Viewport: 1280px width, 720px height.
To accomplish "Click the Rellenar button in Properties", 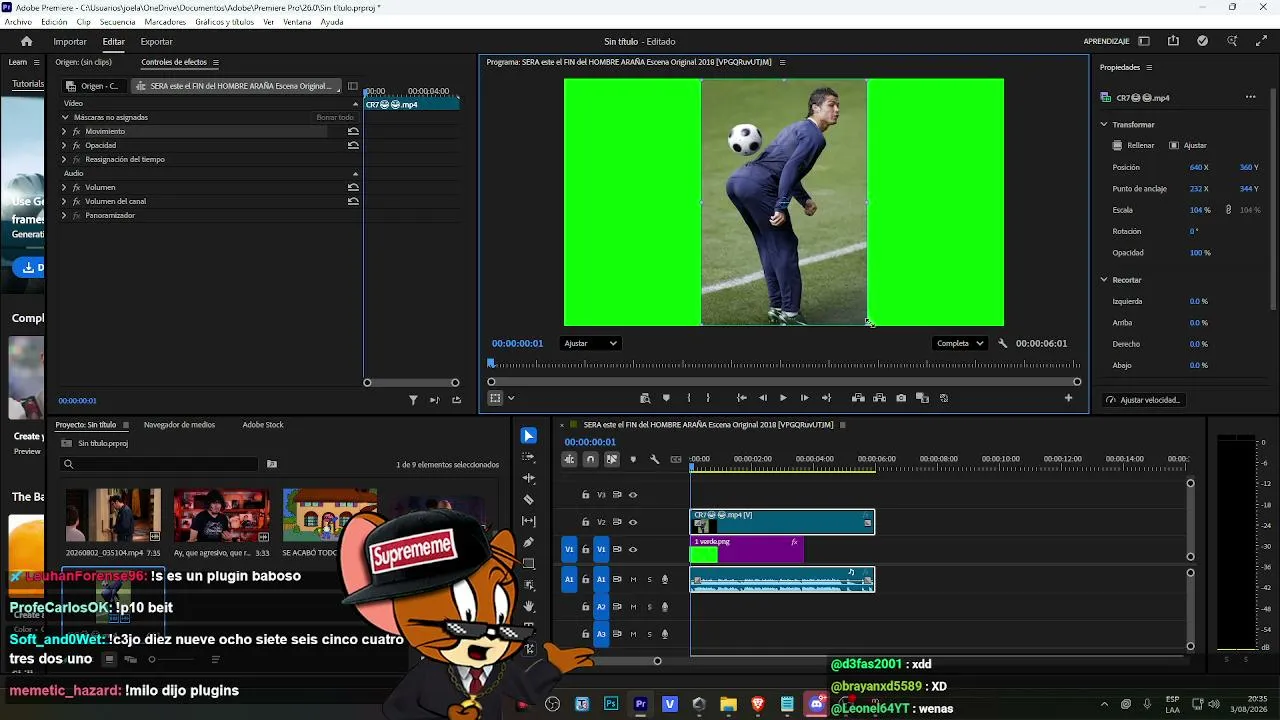I will (1134, 145).
